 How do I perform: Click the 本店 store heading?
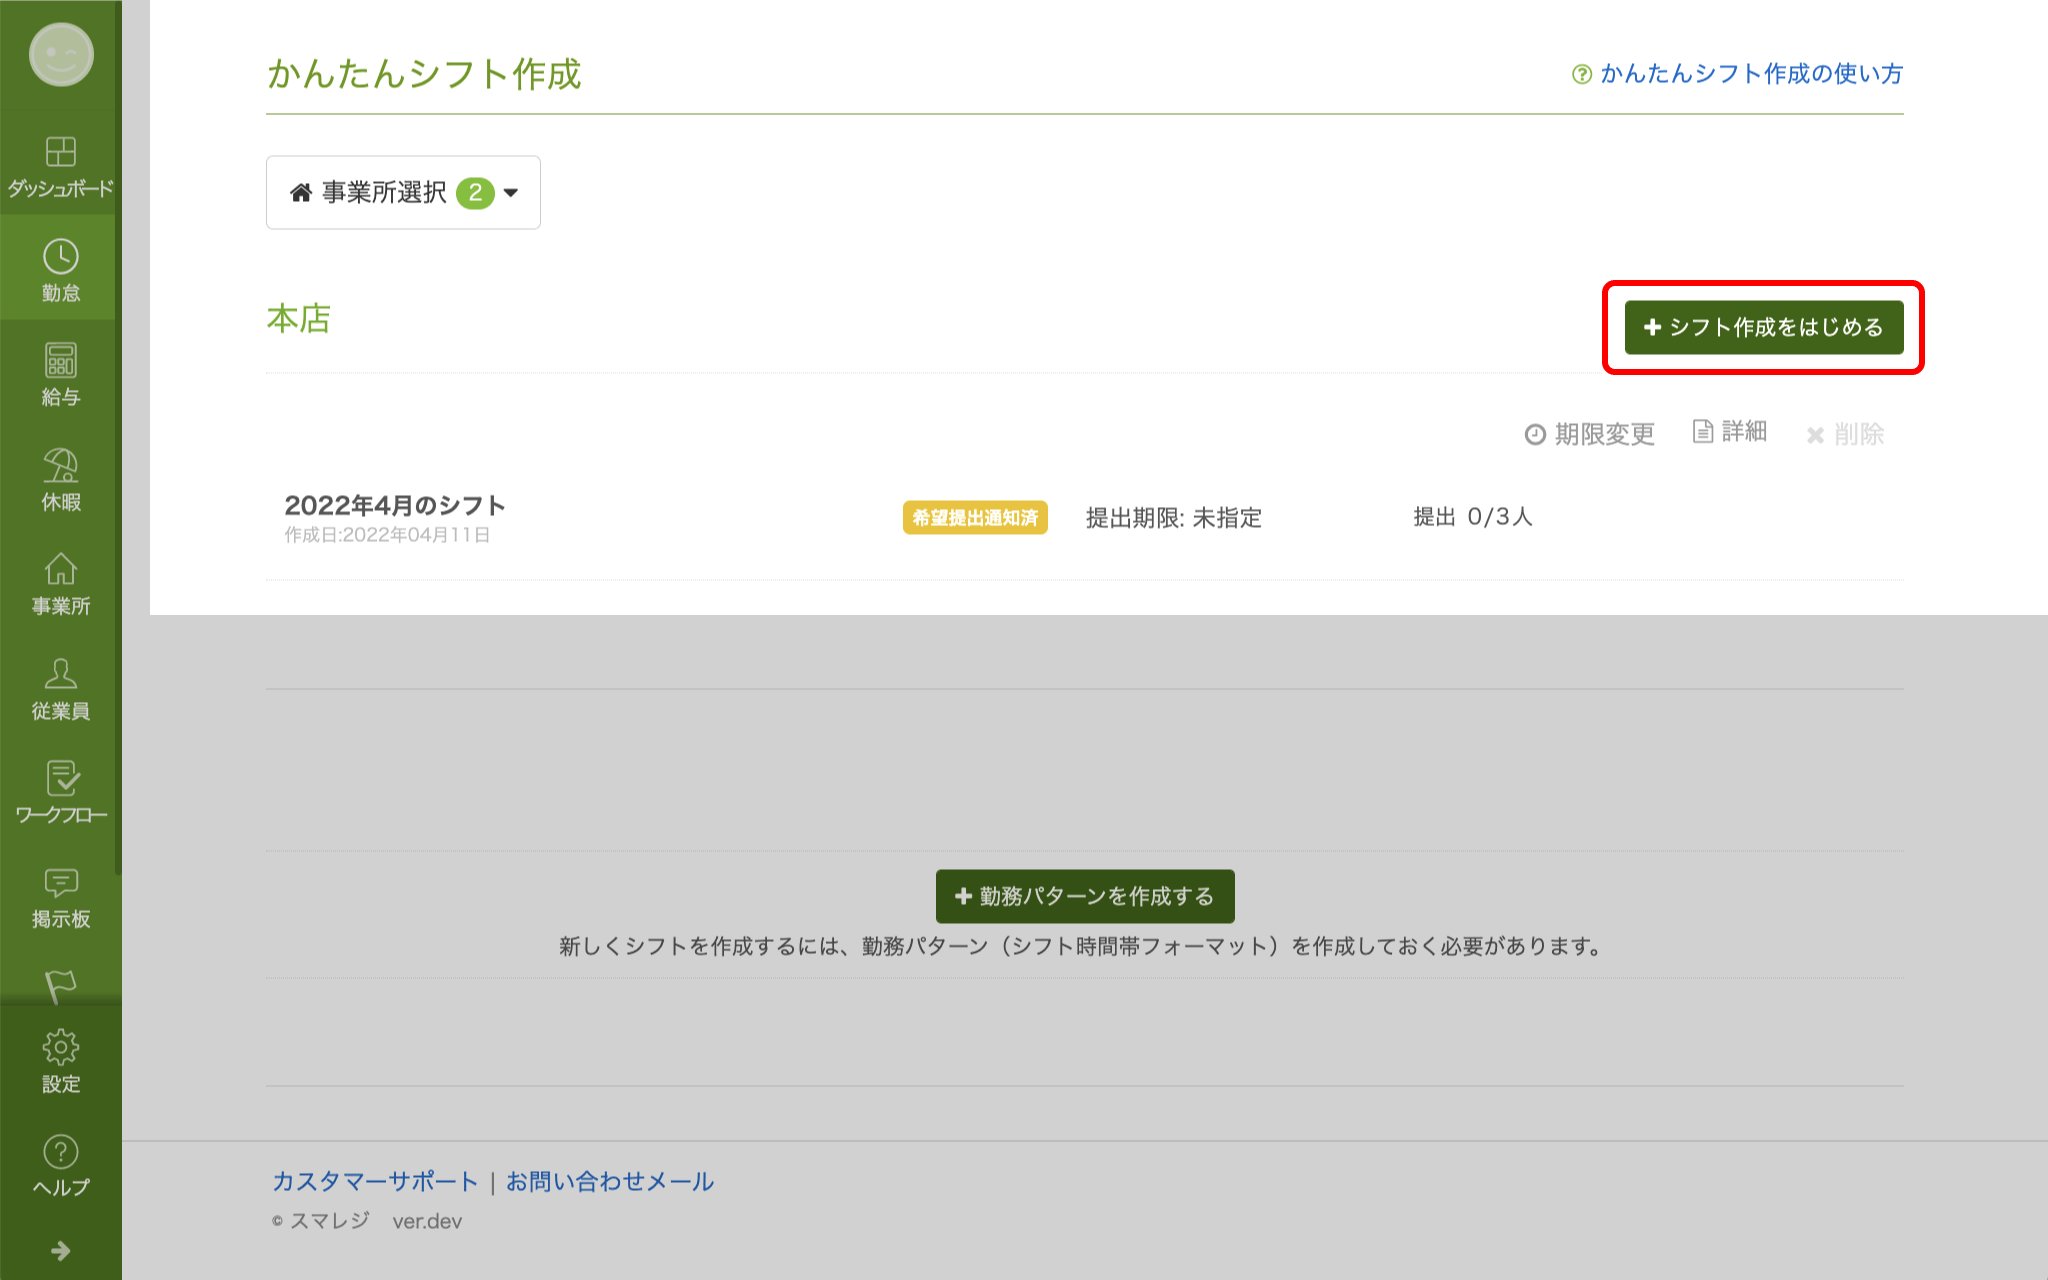298,319
